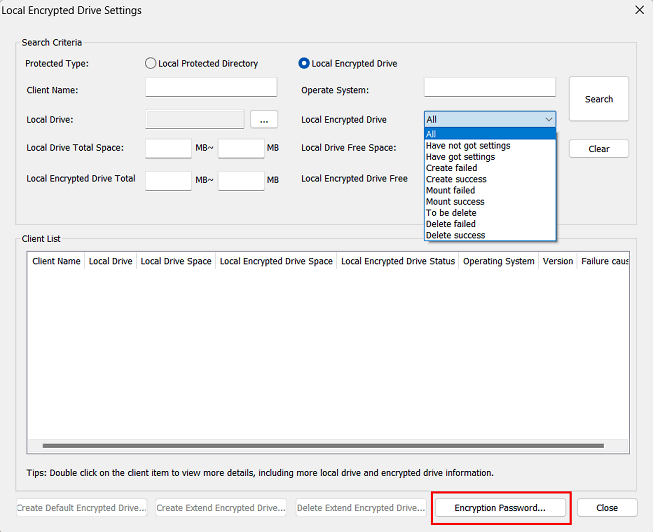Click the Client Name input field
The height and width of the screenshot is (532, 653).
coord(211,88)
